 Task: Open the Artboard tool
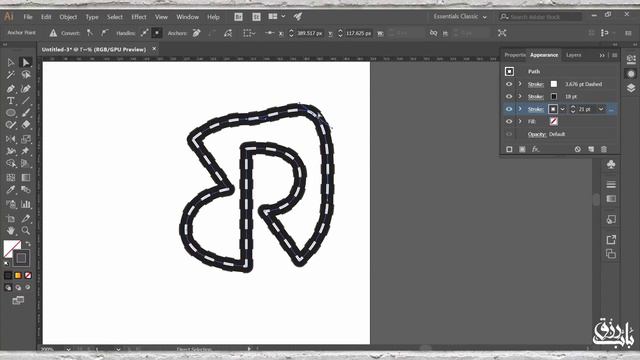[11, 218]
